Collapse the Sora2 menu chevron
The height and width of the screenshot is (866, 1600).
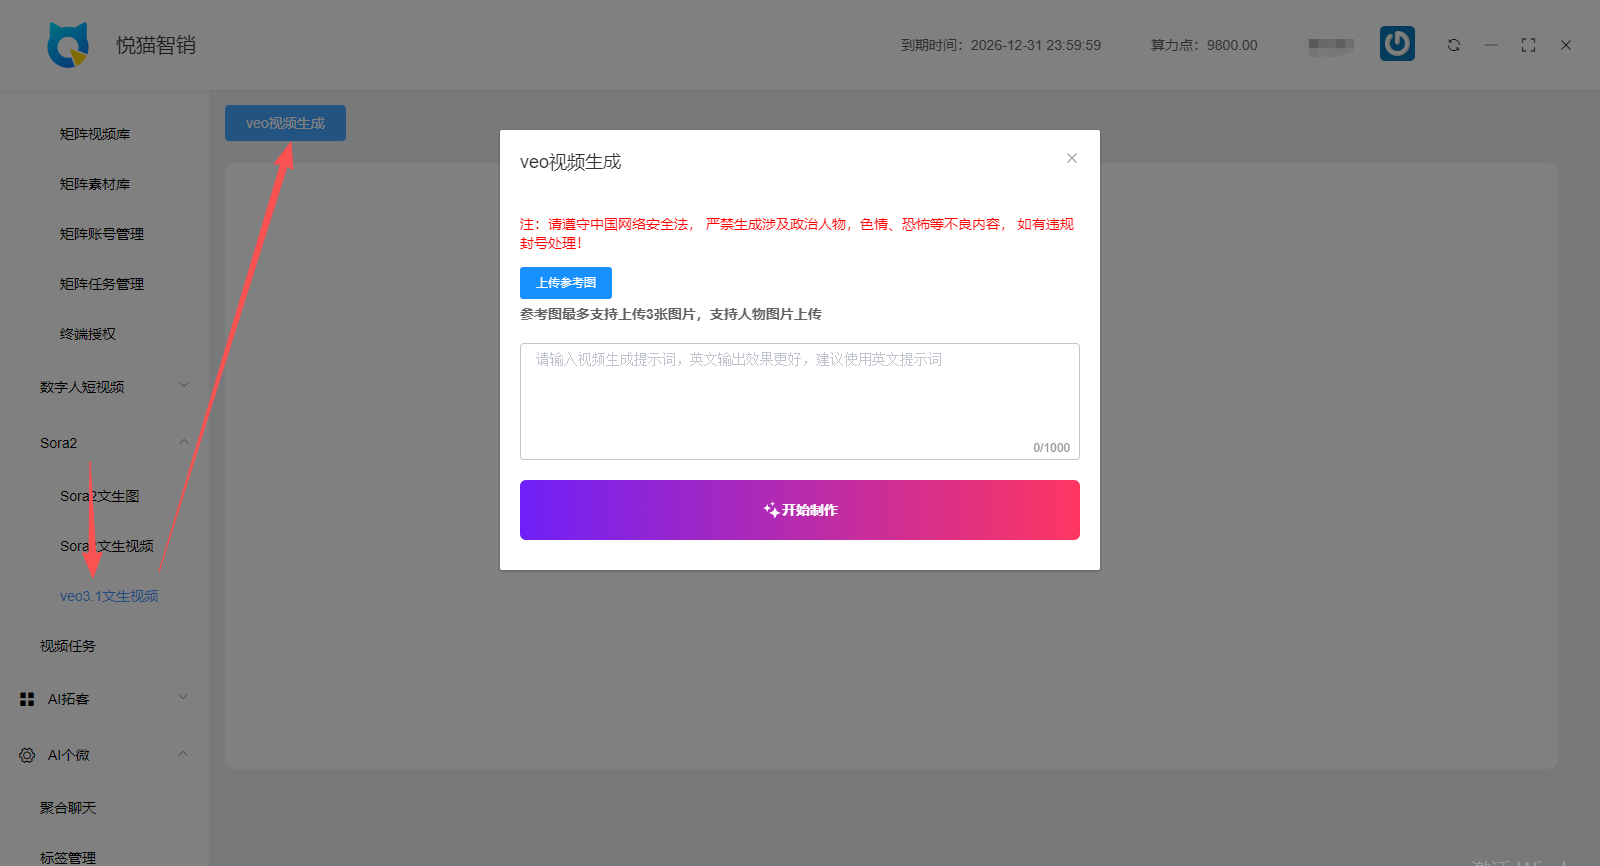click(184, 442)
